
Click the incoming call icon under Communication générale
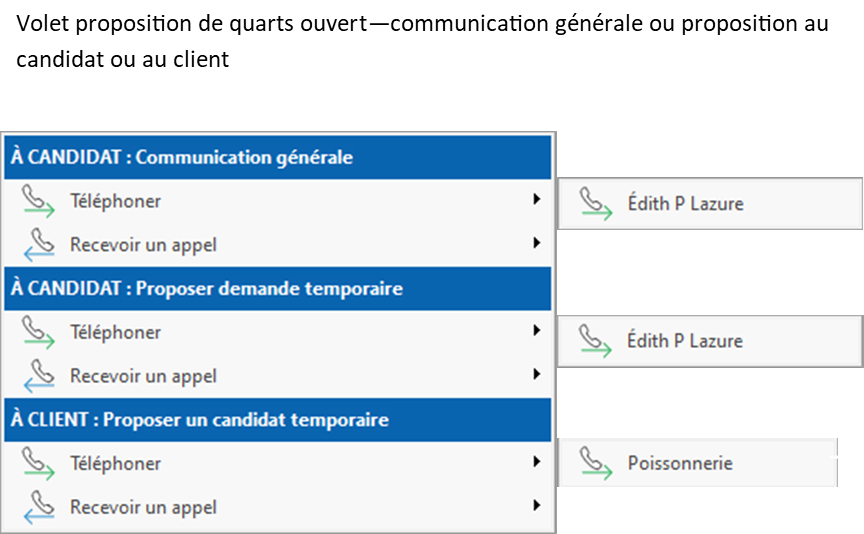[x=38, y=245]
